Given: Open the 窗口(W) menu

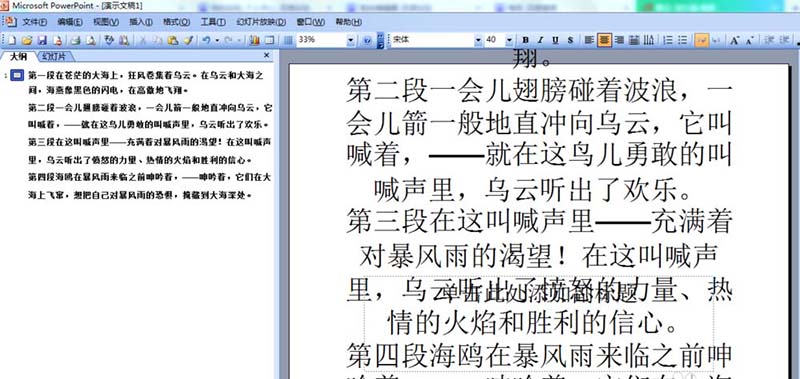Looking at the screenshot, I should click(x=310, y=22).
